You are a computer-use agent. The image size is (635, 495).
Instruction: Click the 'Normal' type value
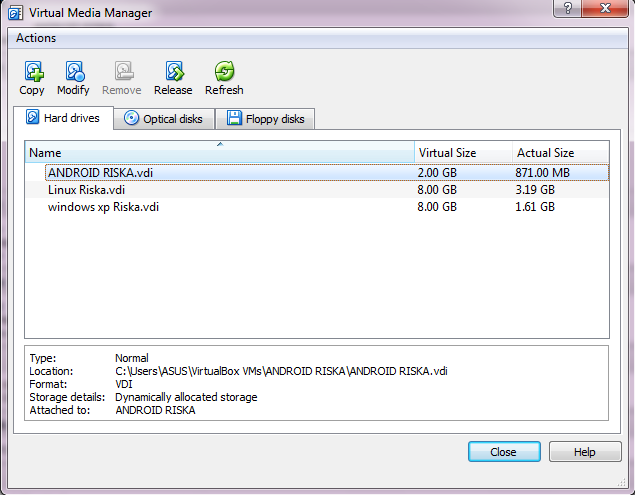pyautogui.click(x=132, y=358)
